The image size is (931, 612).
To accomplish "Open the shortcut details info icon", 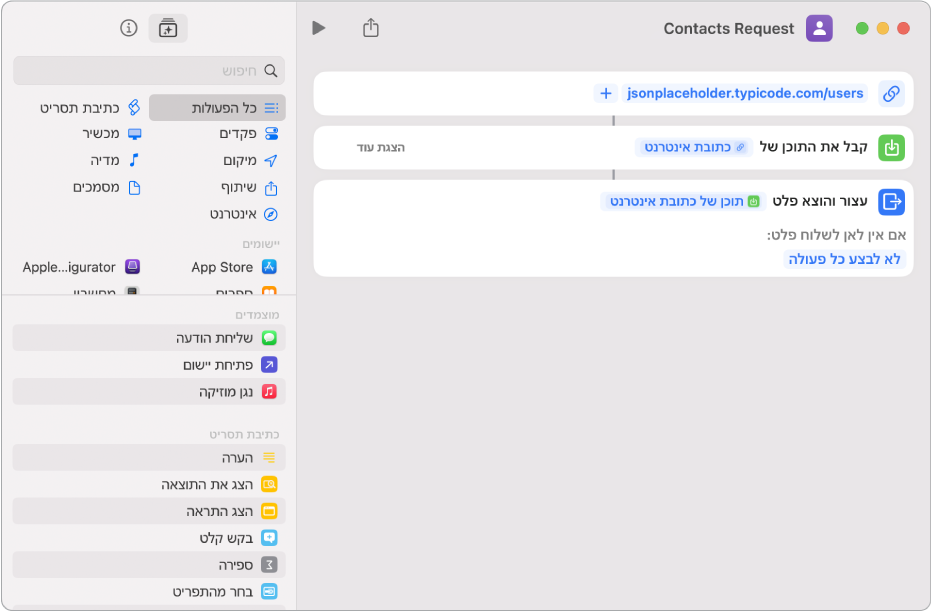I will click(128, 28).
